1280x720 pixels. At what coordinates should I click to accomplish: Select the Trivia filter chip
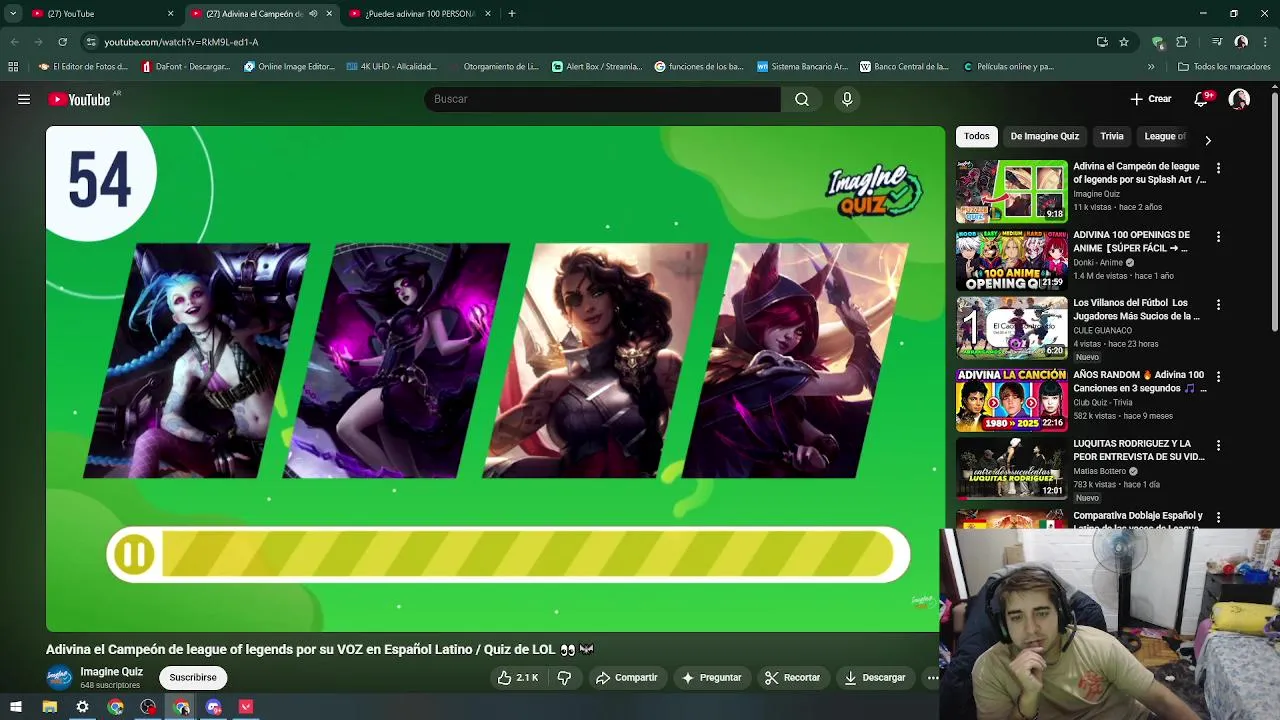(1112, 136)
